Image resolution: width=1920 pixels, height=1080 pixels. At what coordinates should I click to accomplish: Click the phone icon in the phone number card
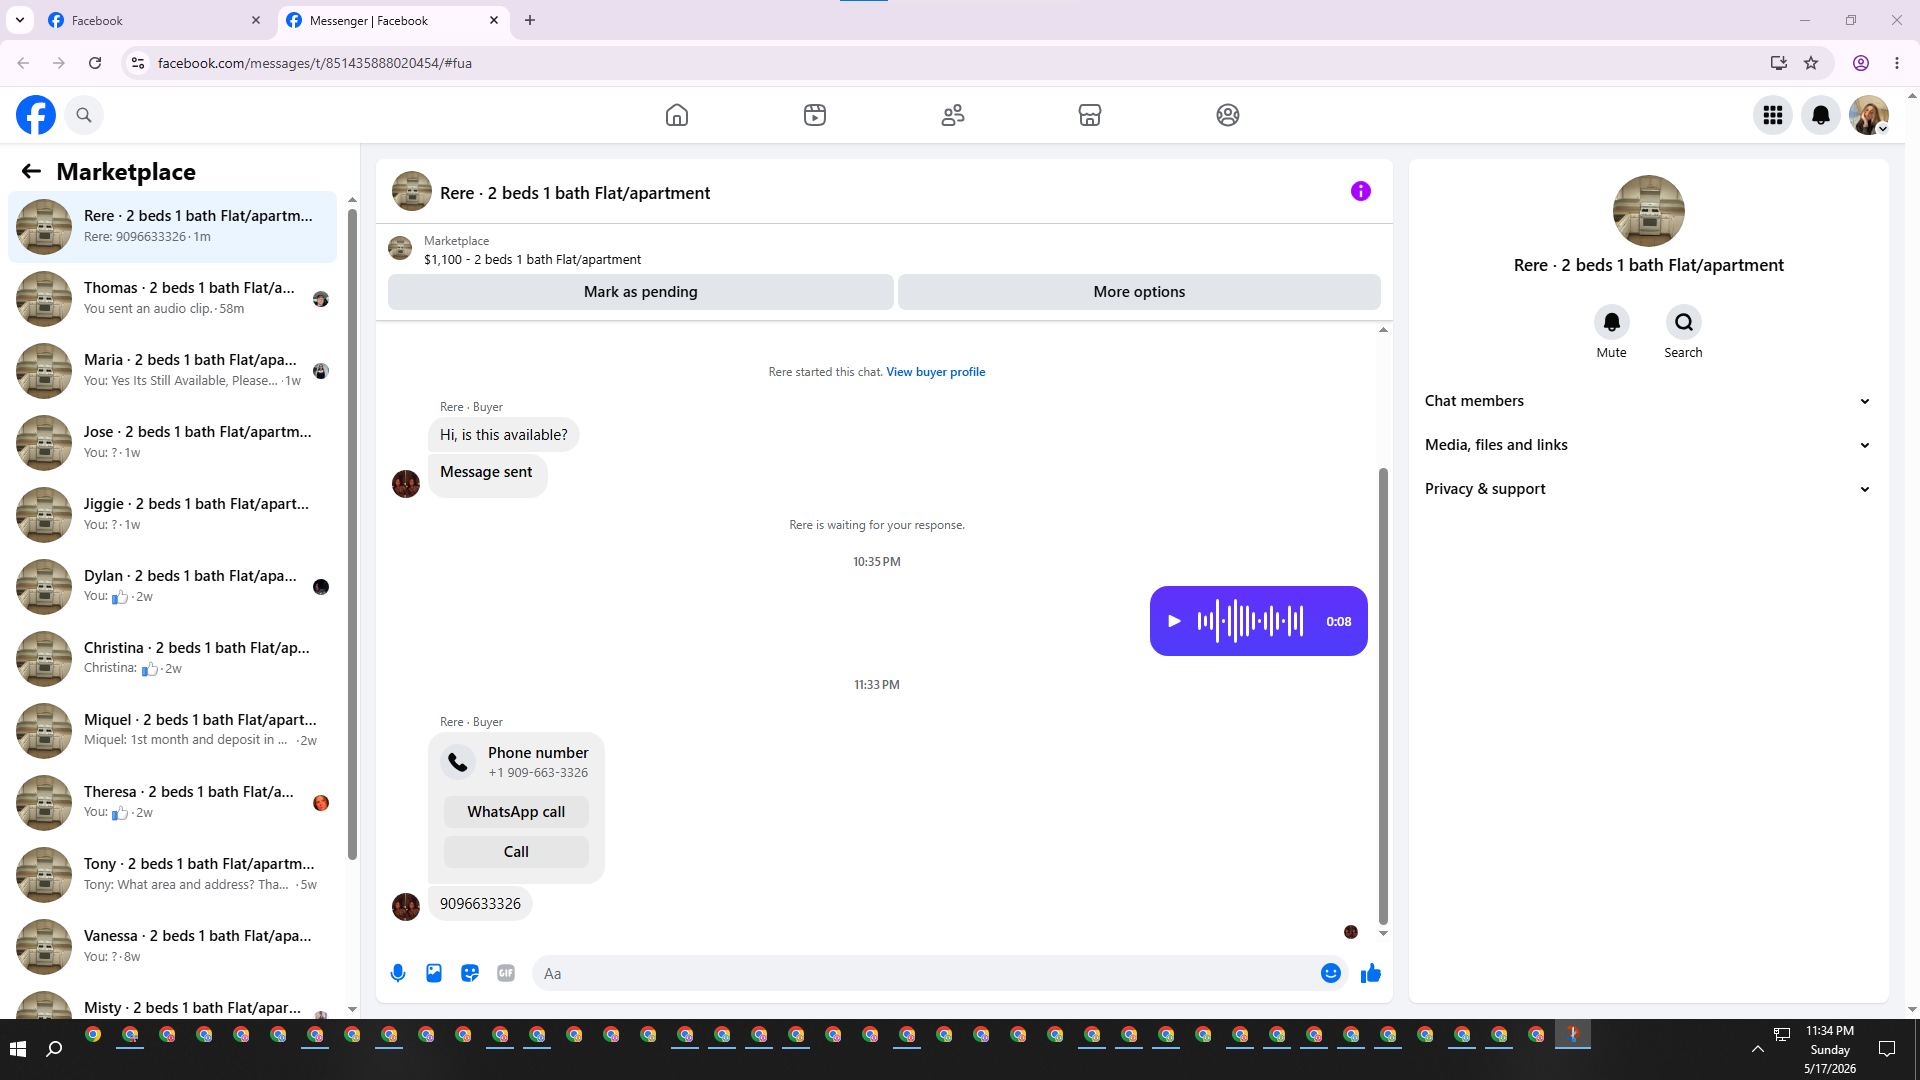[458, 762]
